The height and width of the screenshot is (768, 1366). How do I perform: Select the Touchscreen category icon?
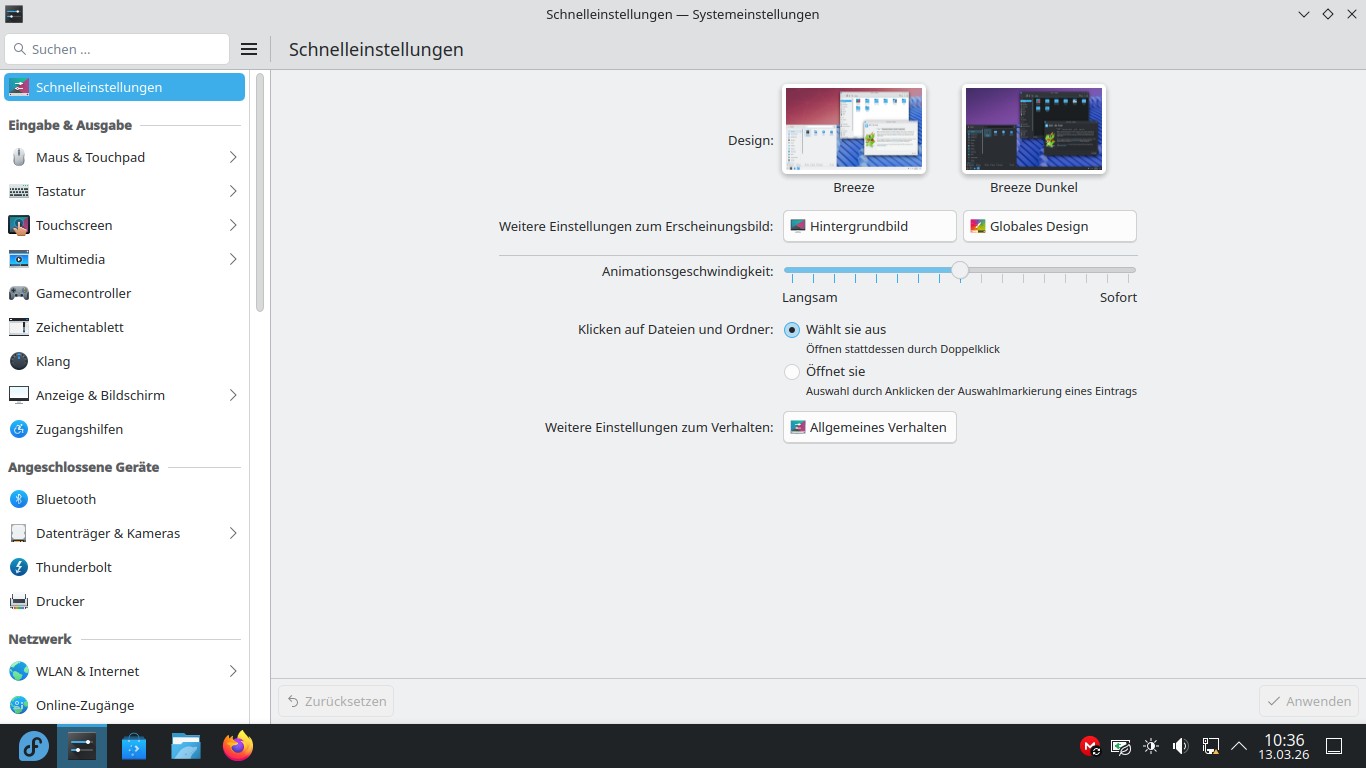click(x=19, y=225)
